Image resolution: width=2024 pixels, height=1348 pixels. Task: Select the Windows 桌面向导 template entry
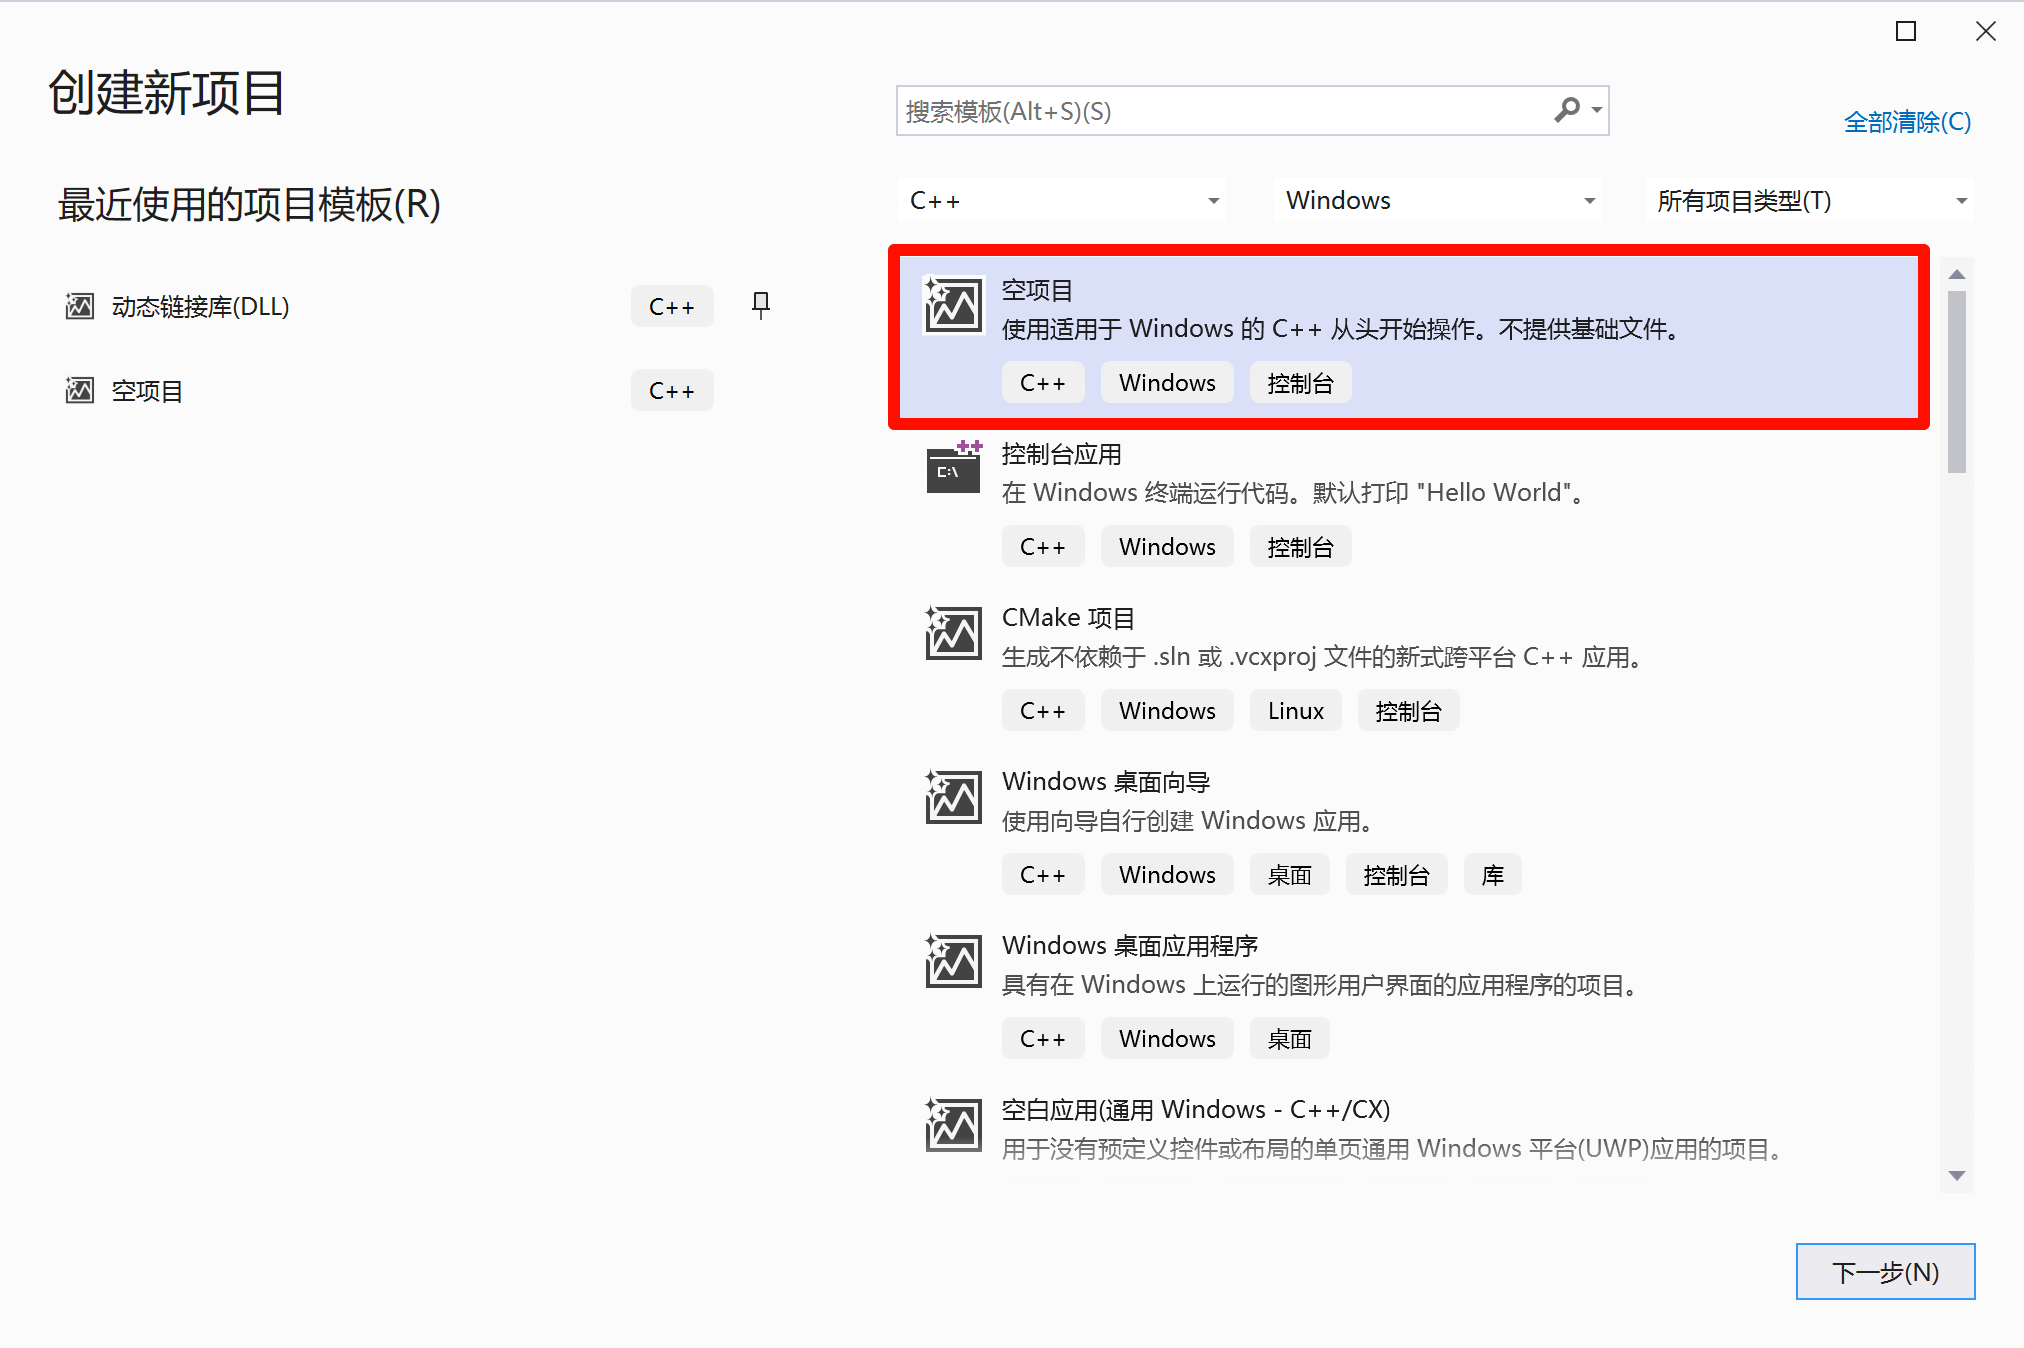click(1105, 782)
